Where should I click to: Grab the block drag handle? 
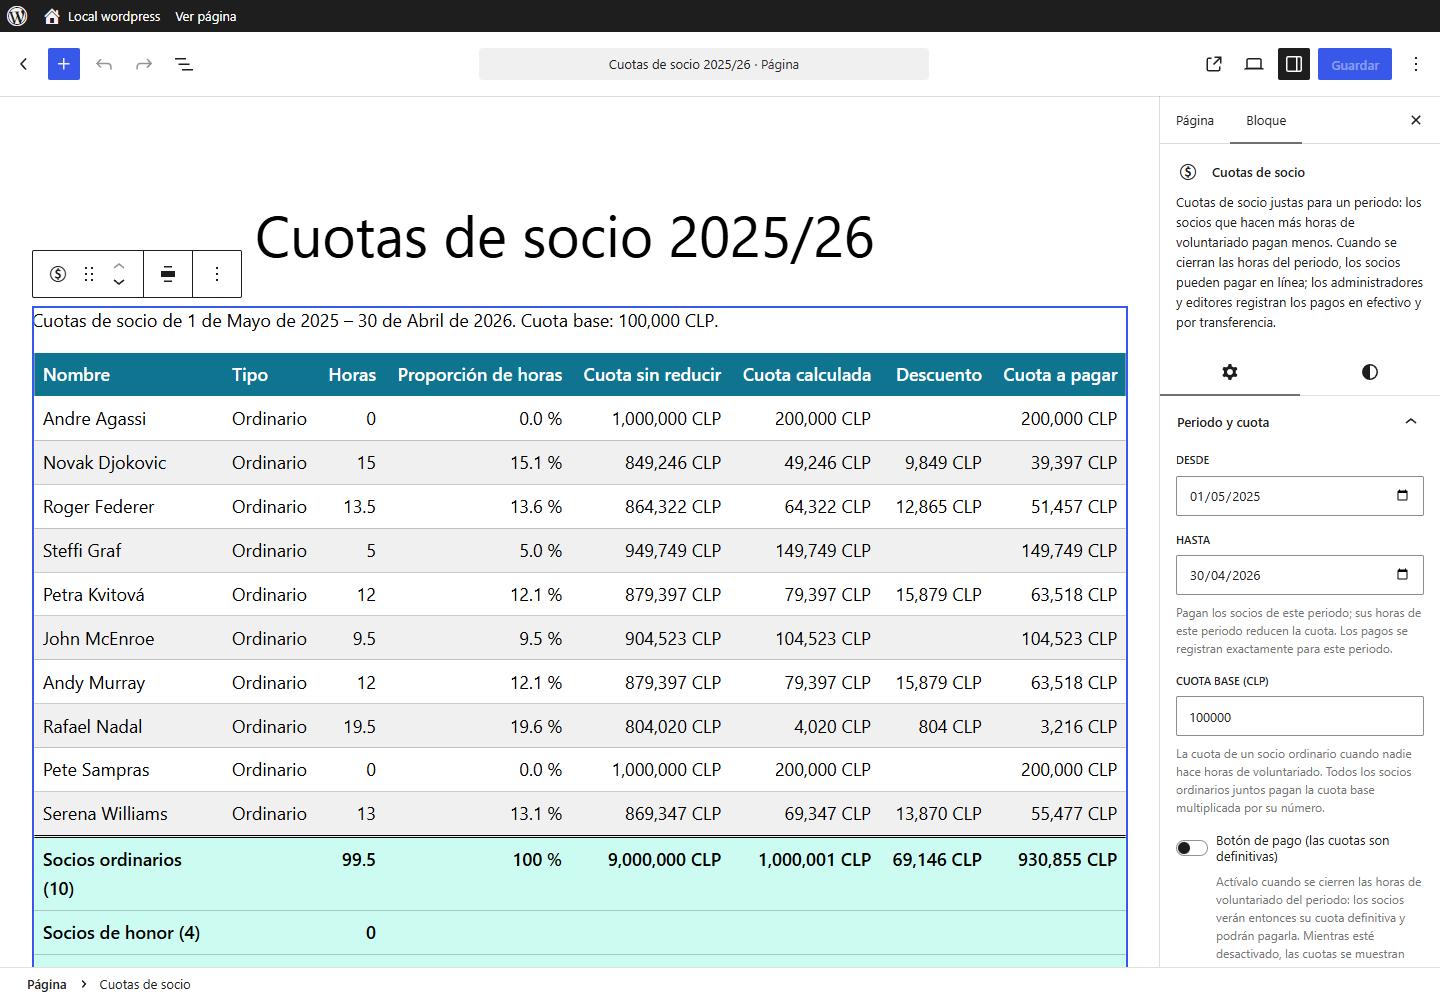click(x=89, y=274)
